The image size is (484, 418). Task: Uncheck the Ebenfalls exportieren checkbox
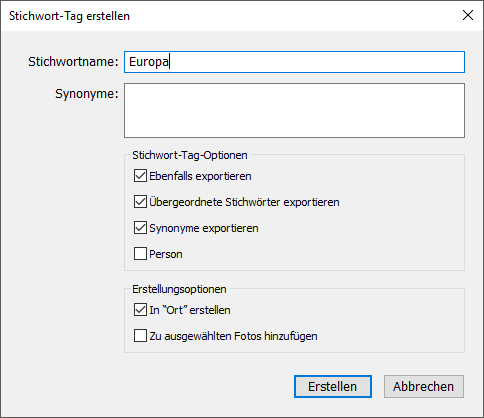point(140,176)
